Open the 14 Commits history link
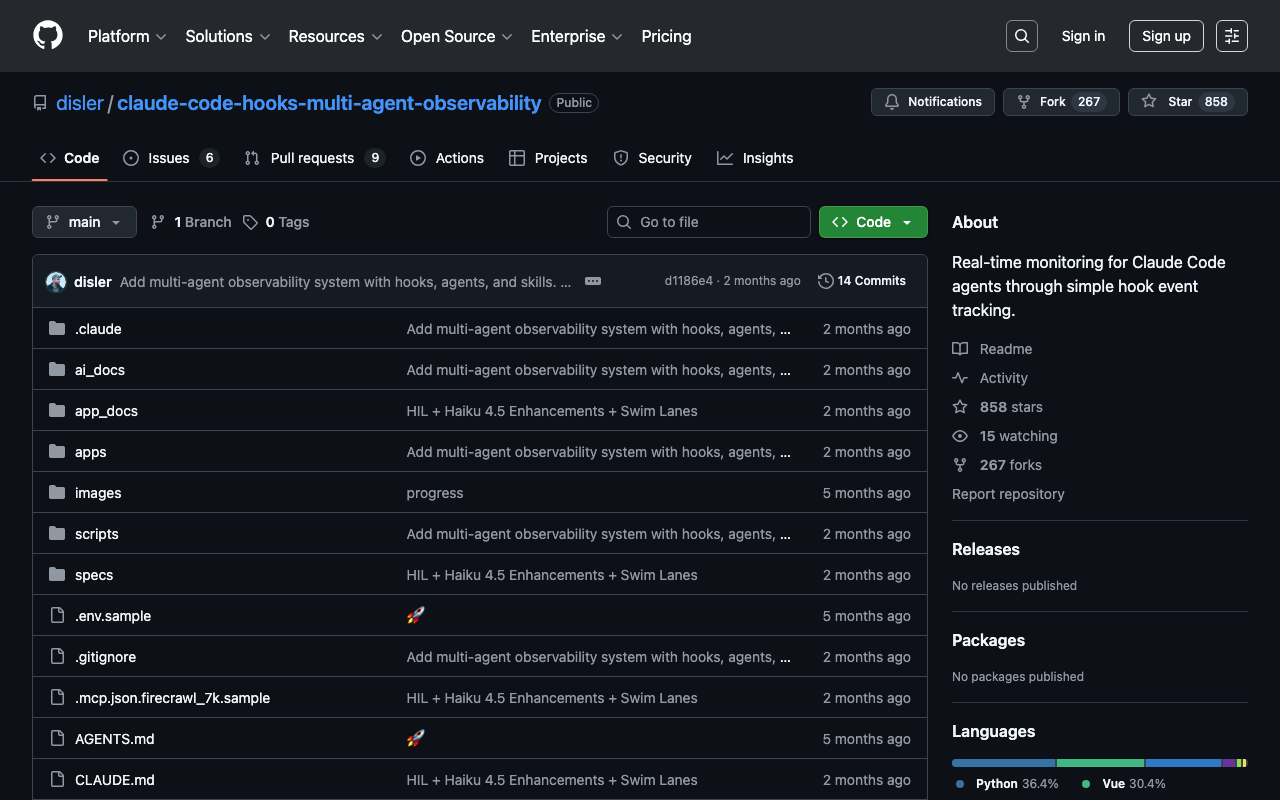This screenshot has width=1280, height=800. [861, 281]
